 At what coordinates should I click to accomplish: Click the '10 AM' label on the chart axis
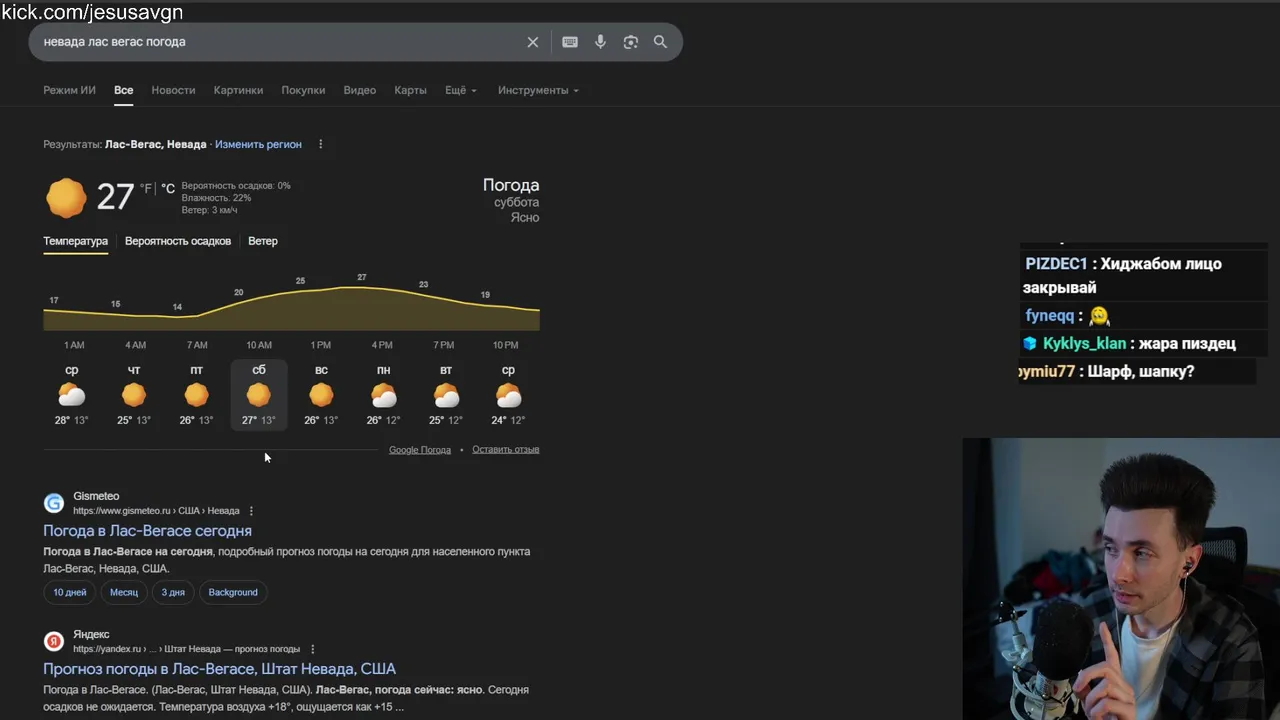(259, 345)
